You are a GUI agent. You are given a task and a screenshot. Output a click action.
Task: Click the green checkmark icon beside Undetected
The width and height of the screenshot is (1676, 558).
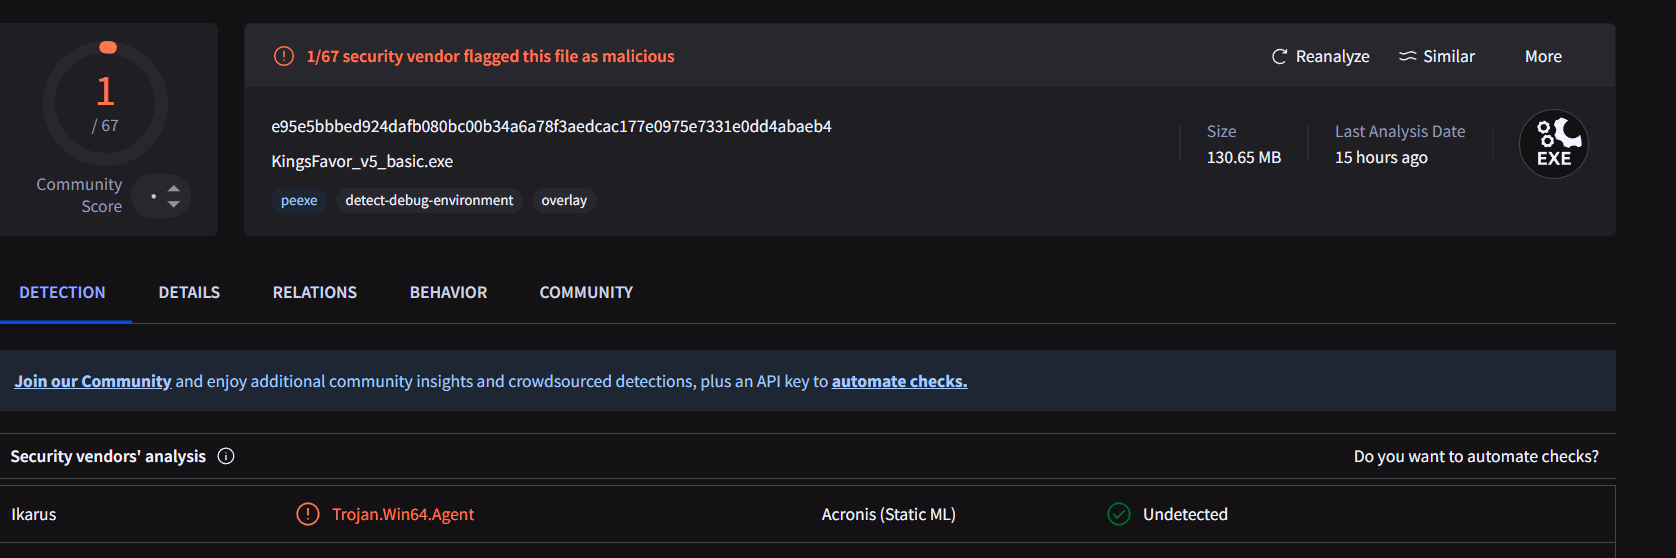[1119, 514]
